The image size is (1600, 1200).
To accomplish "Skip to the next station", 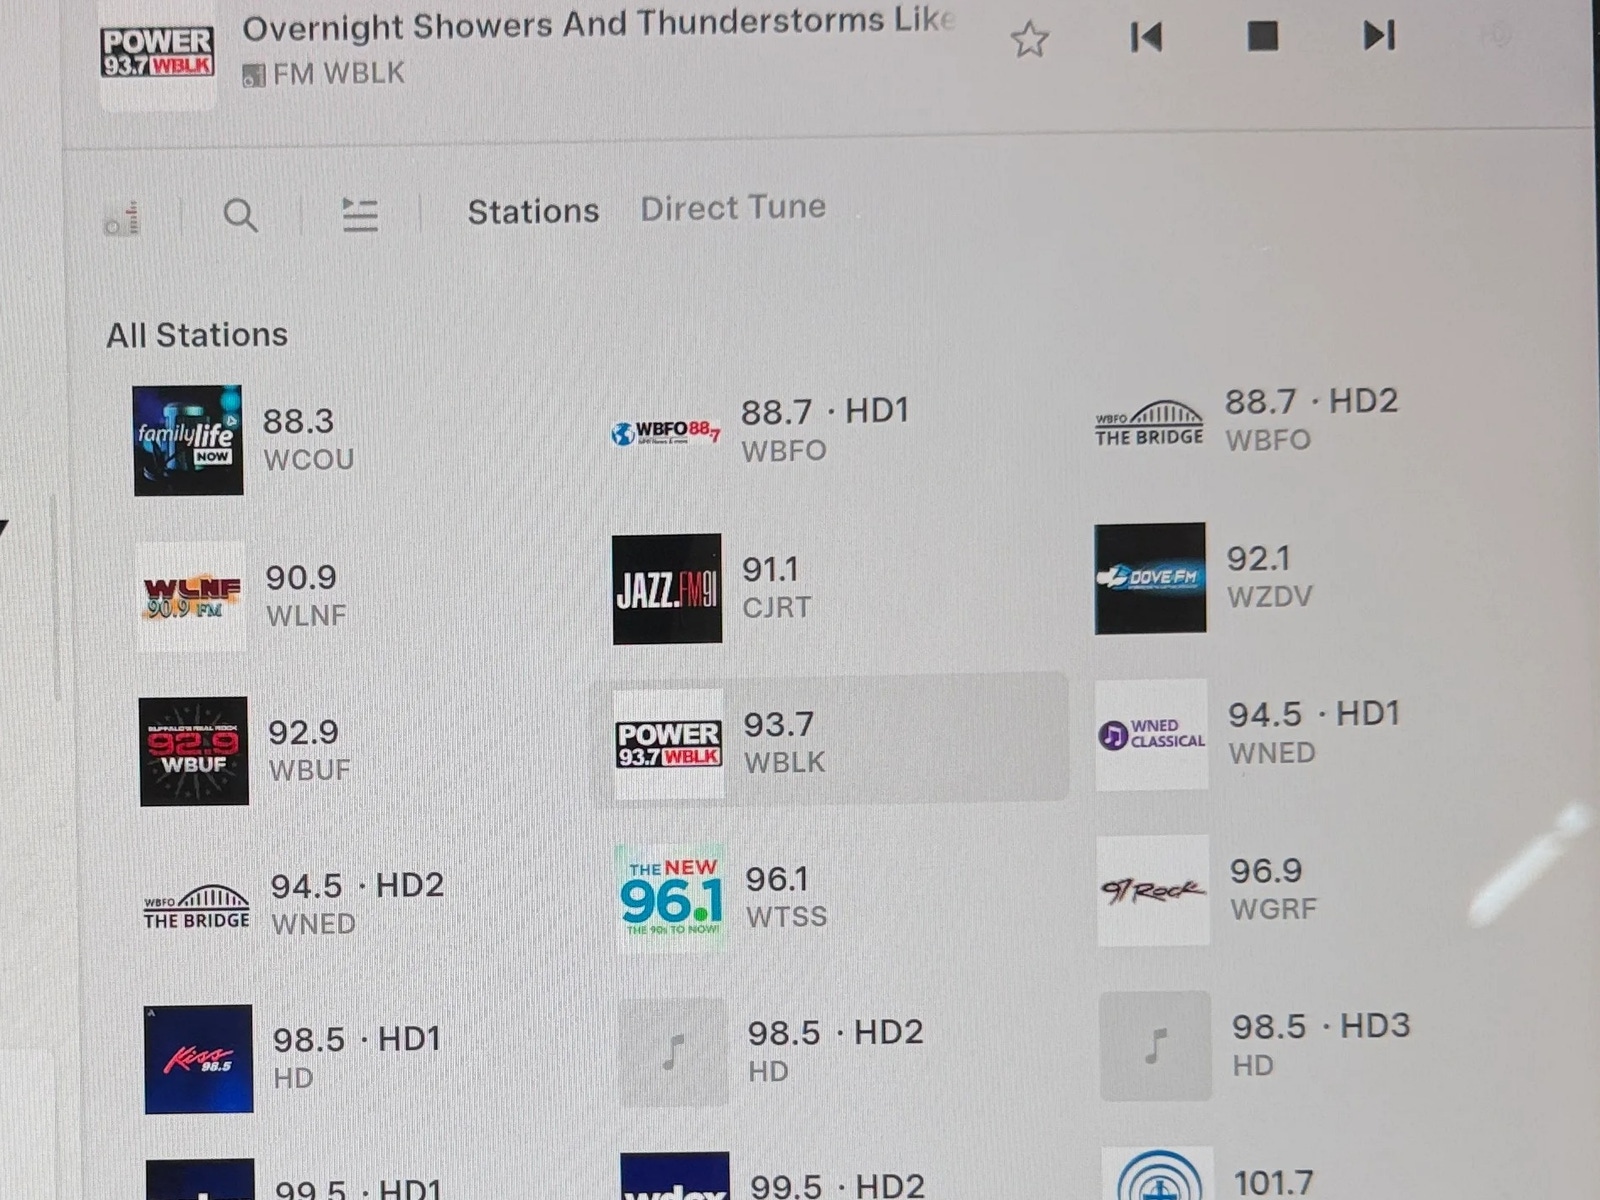I will [x=1379, y=36].
